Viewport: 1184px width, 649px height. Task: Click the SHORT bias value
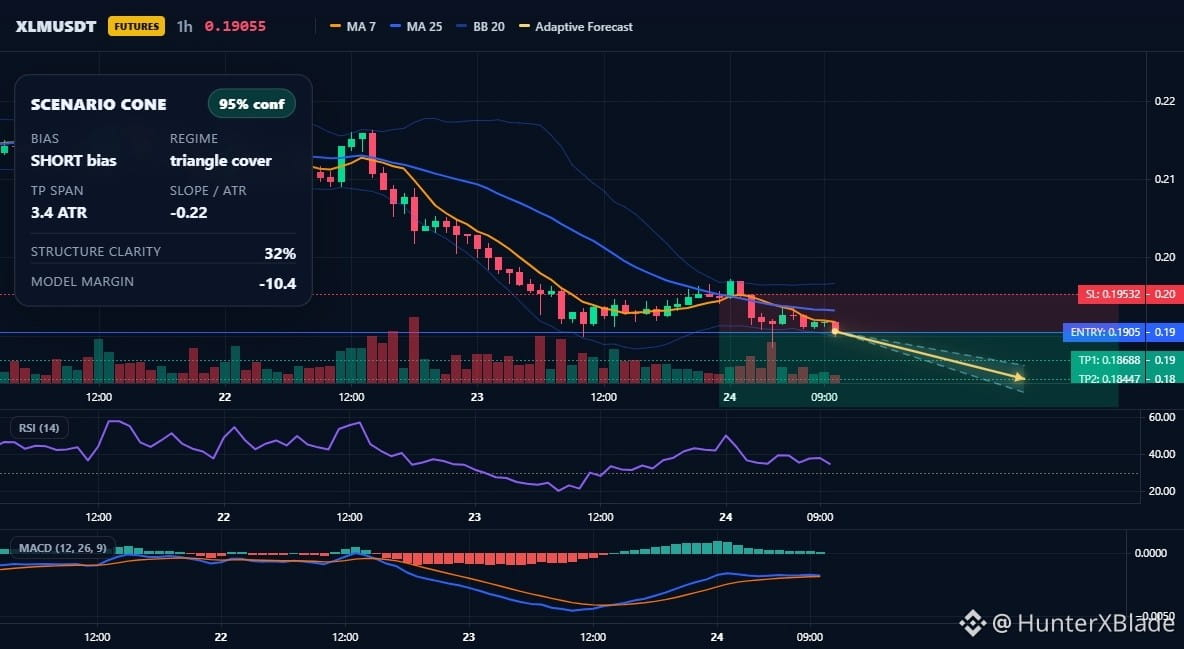point(73,160)
